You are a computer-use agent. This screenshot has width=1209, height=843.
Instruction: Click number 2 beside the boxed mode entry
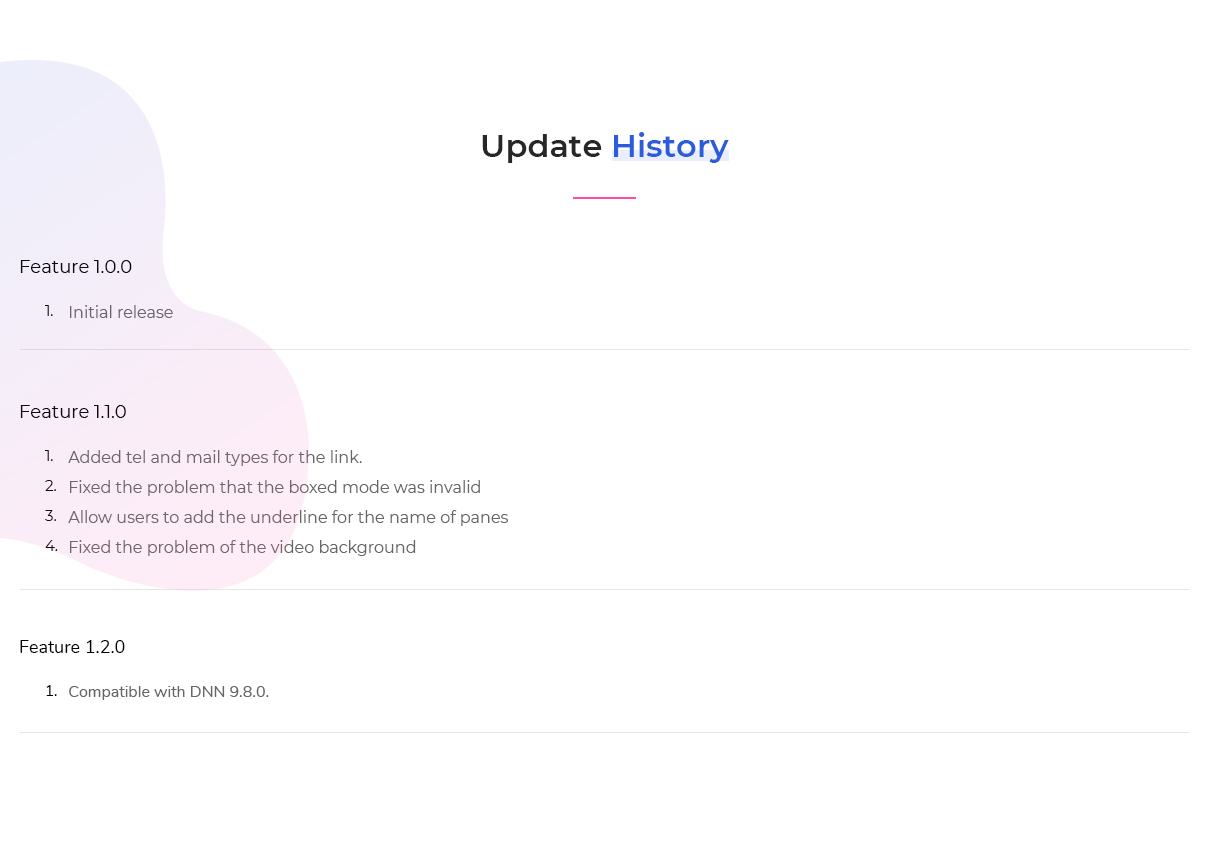point(50,486)
